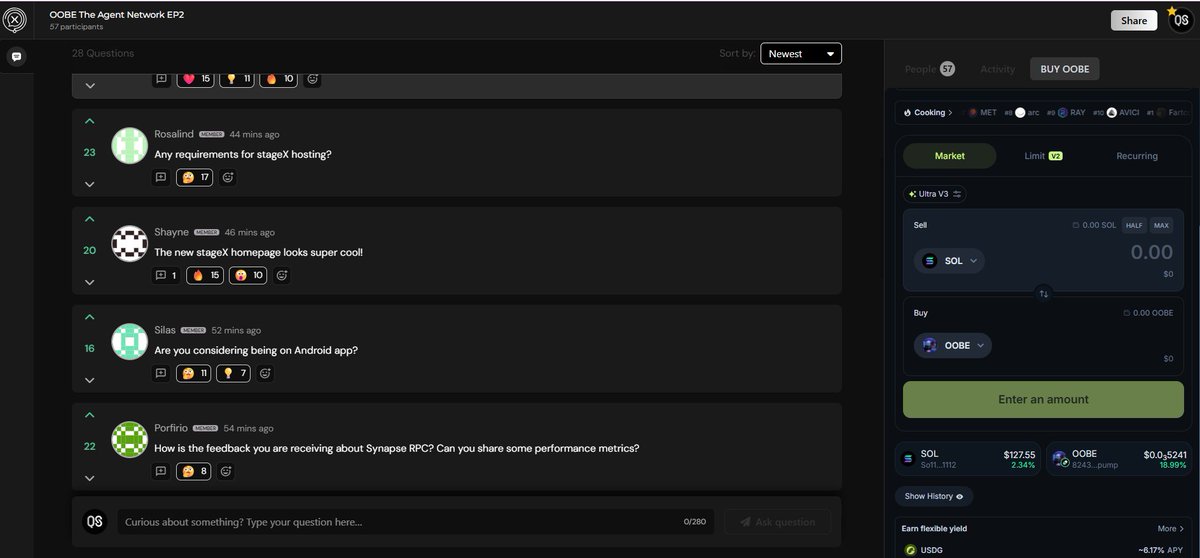Reply to Rosalind's question via comment icon
Viewport: 1200px width, 558px height.
pyautogui.click(x=161, y=177)
